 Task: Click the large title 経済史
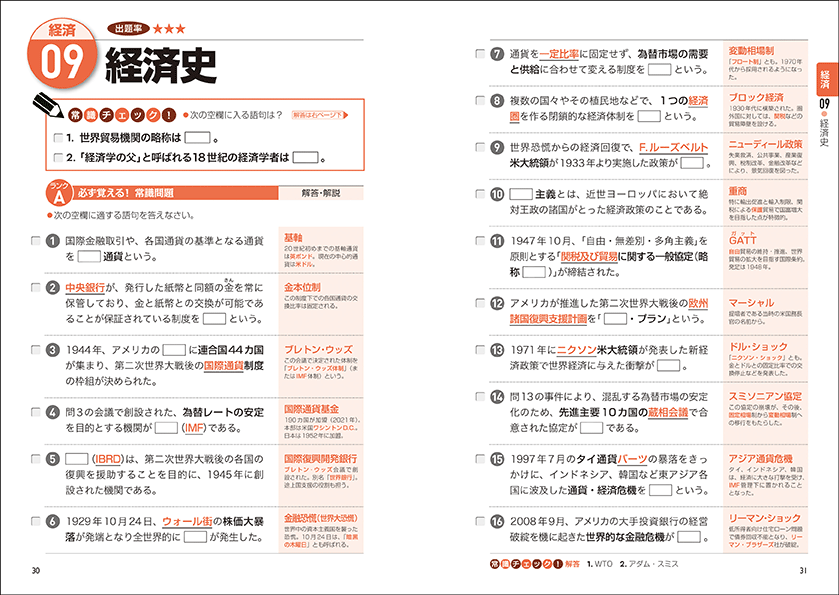161,65
